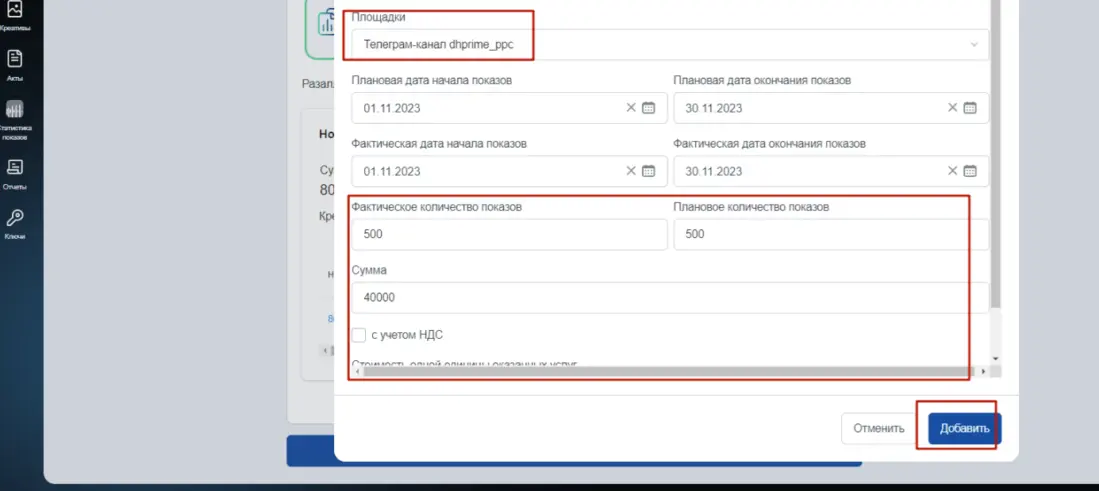Click the actual end date input
This screenshot has height=491, width=1099.
pos(831,171)
